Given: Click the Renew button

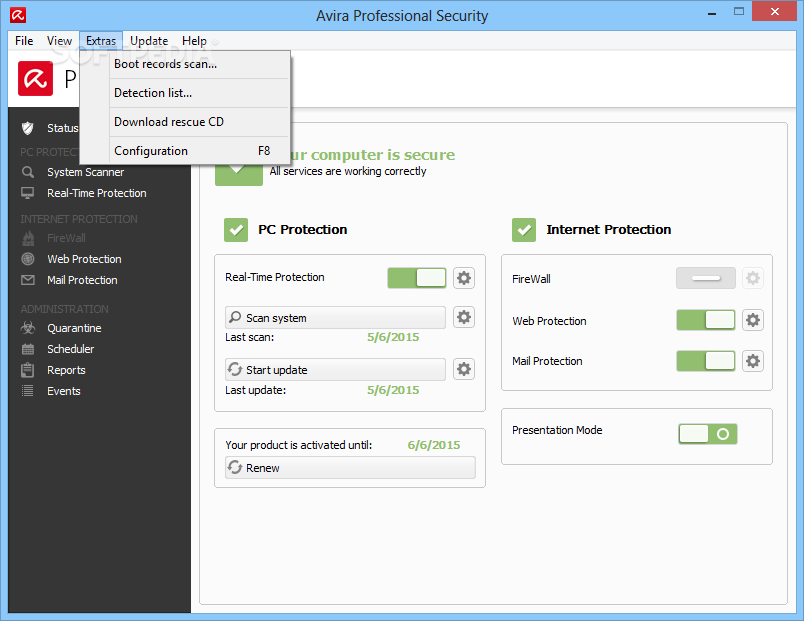Looking at the screenshot, I should pos(350,468).
